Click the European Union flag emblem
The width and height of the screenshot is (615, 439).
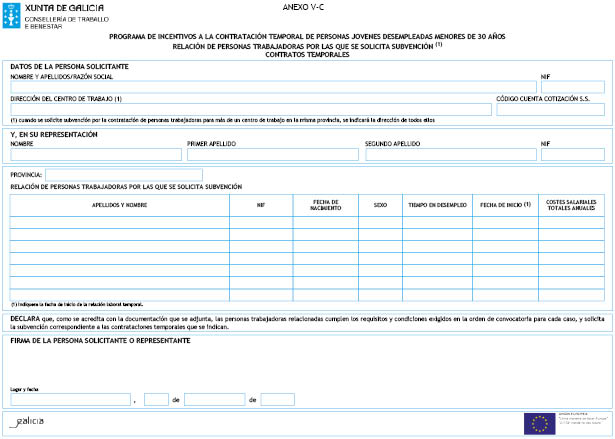(x=541, y=422)
